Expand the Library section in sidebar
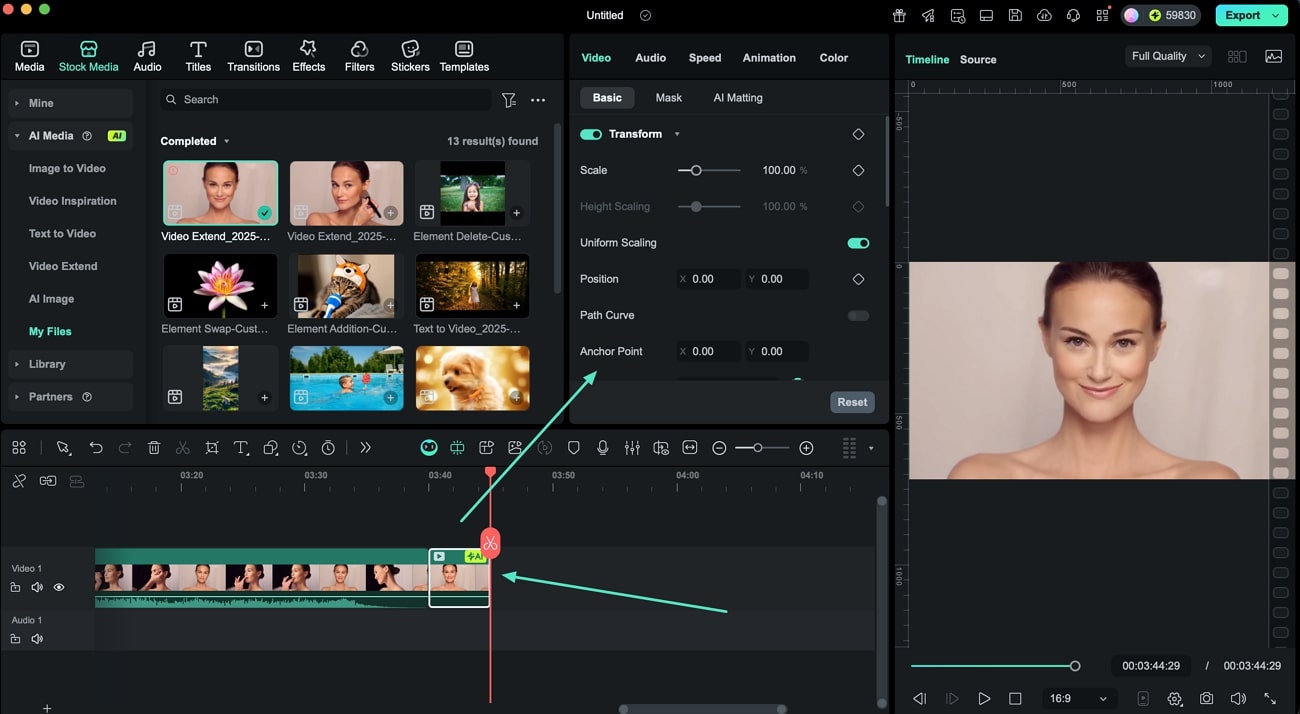The width and height of the screenshot is (1300, 714). (x=47, y=364)
